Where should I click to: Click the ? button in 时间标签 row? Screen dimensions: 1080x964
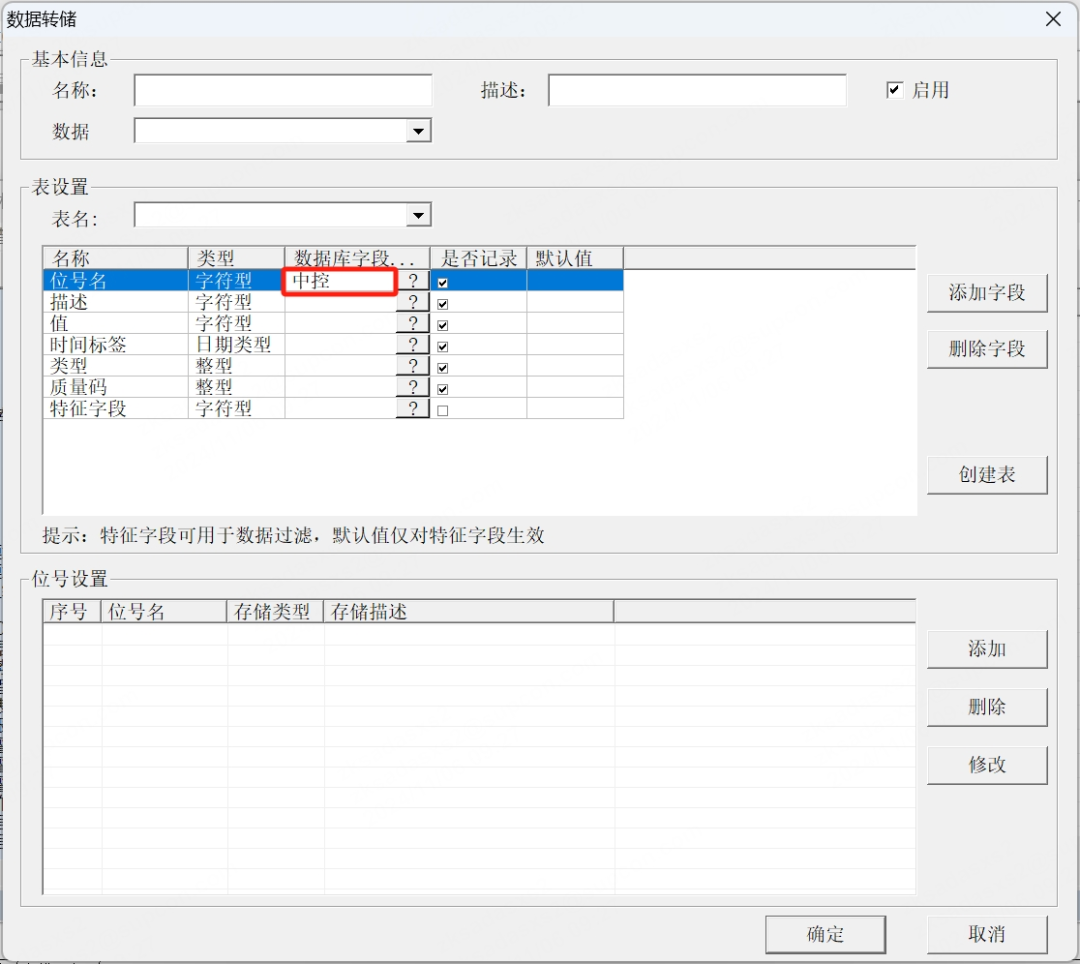[x=412, y=345]
